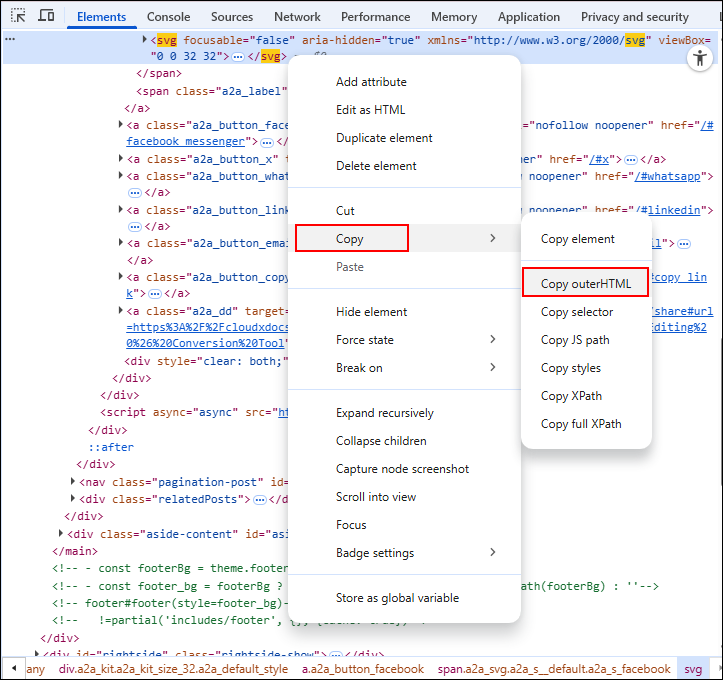723x680 pixels.
Task: Open the Performance tab
Action: [x=375, y=17]
